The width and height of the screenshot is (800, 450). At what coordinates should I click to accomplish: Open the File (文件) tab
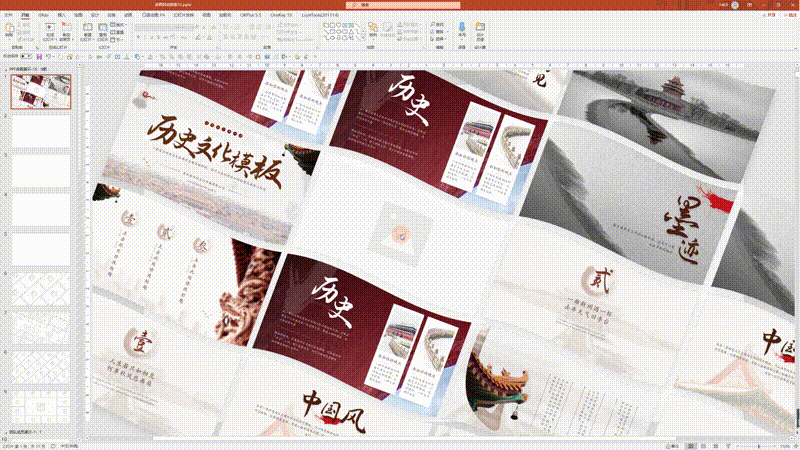9,15
